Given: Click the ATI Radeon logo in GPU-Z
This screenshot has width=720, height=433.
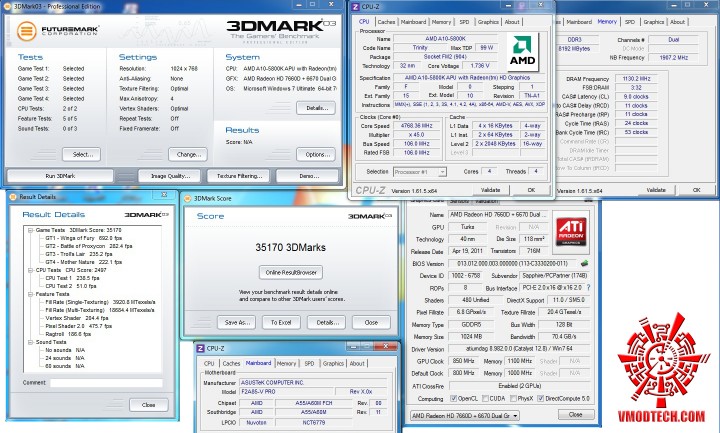Looking at the screenshot, I should click(x=571, y=232).
